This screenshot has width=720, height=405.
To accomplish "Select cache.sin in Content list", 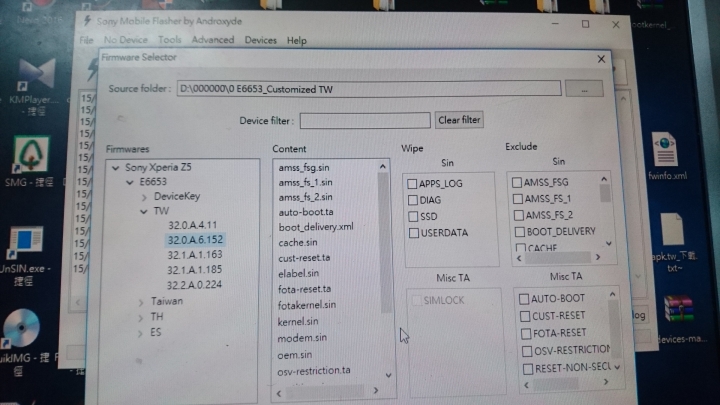I will tap(298, 242).
